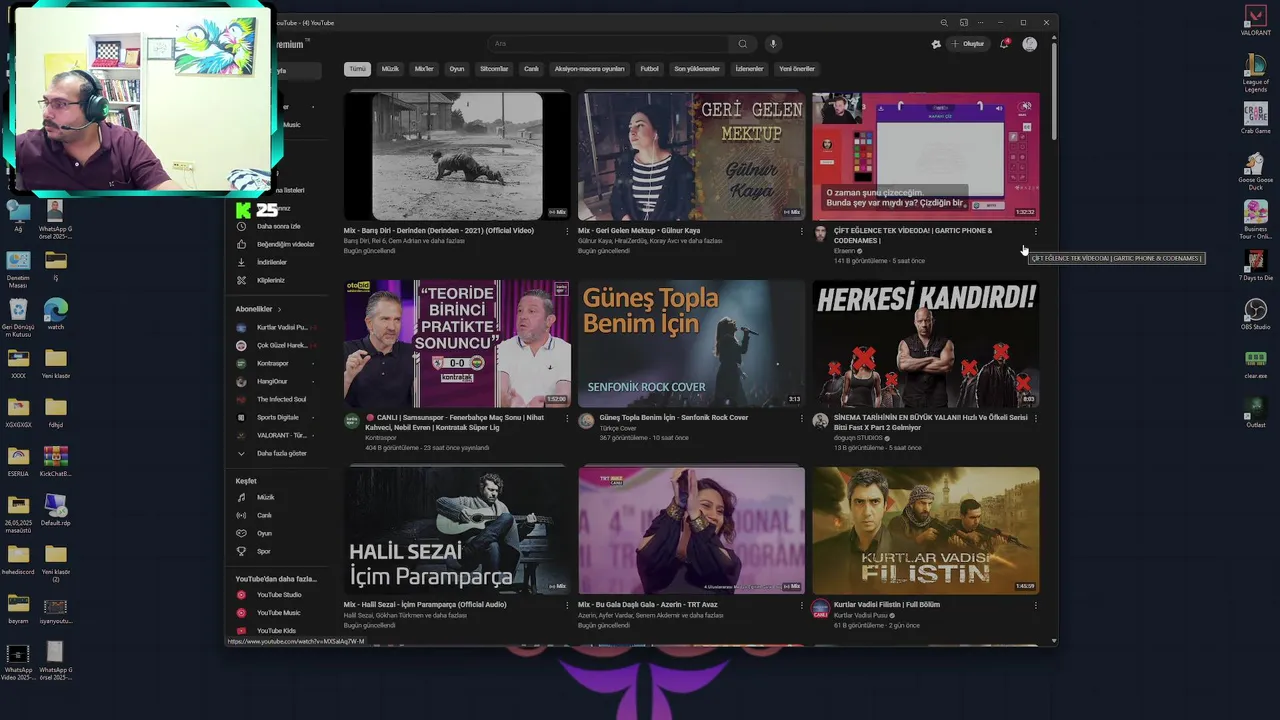The width and height of the screenshot is (1280, 720).
Task: Select the Son yüklenenler chip
Action: coord(697,69)
